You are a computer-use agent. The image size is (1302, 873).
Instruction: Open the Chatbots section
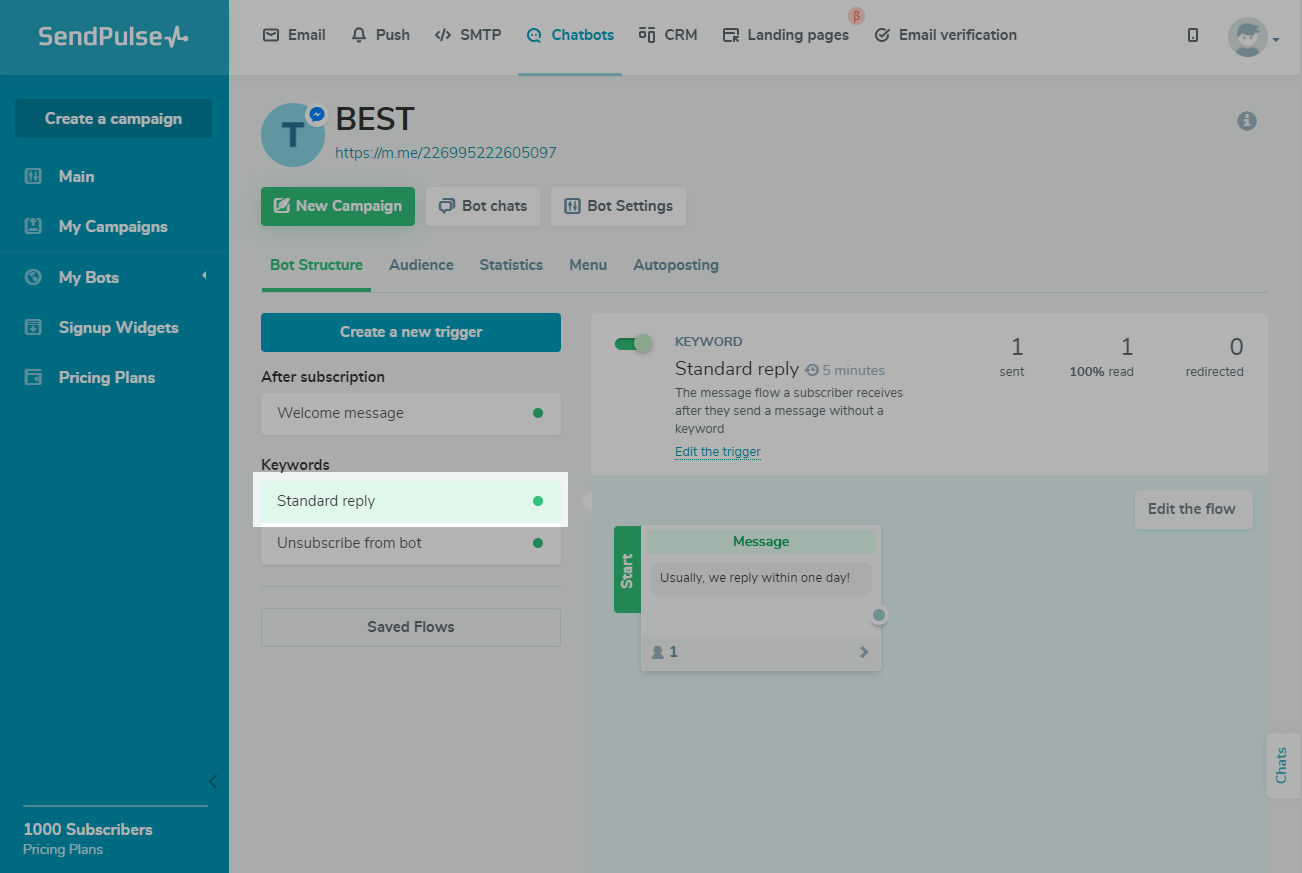[x=570, y=35]
